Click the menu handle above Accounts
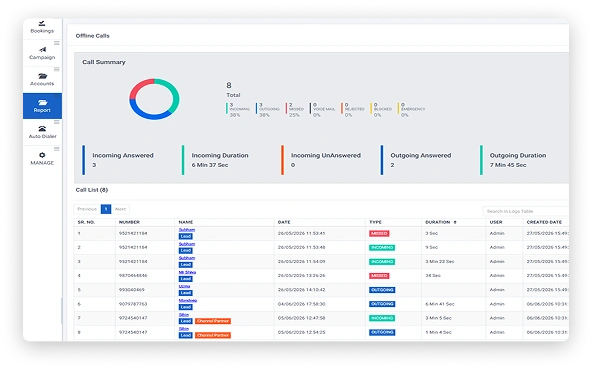592x369 pixels. pyautogui.click(x=57, y=69)
